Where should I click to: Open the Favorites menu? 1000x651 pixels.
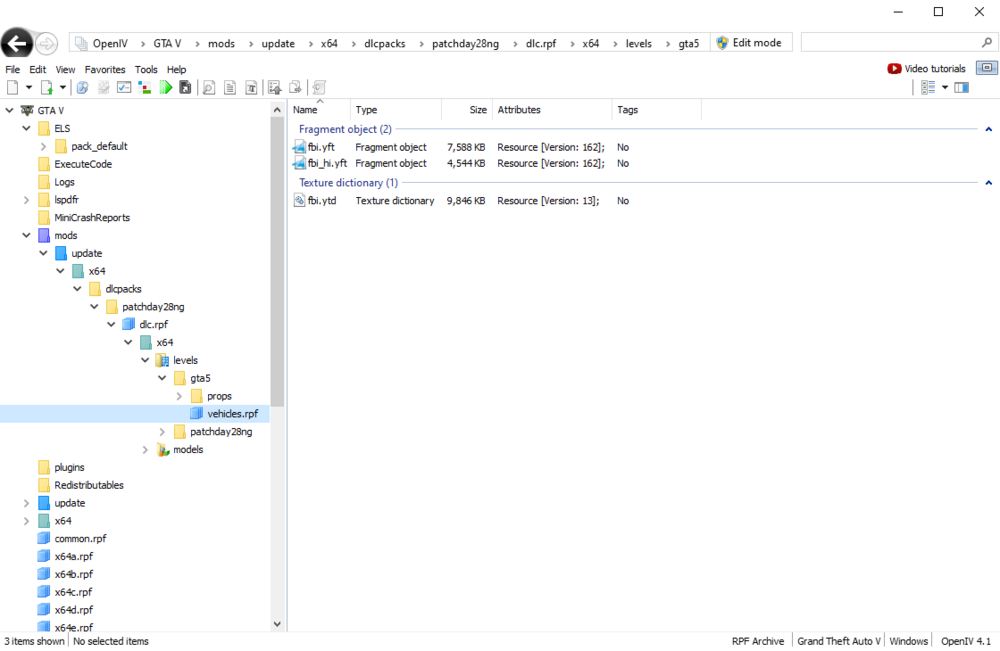point(104,69)
